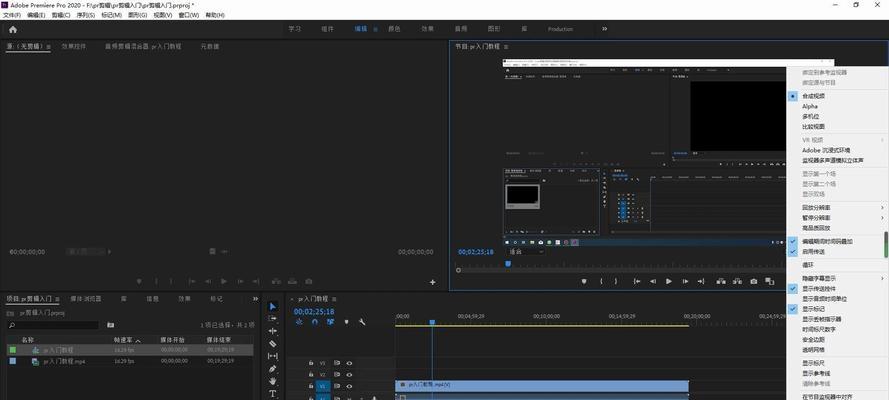Open Program monitor panel menu
This screenshot has width=889, height=400.
(x=506, y=46)
